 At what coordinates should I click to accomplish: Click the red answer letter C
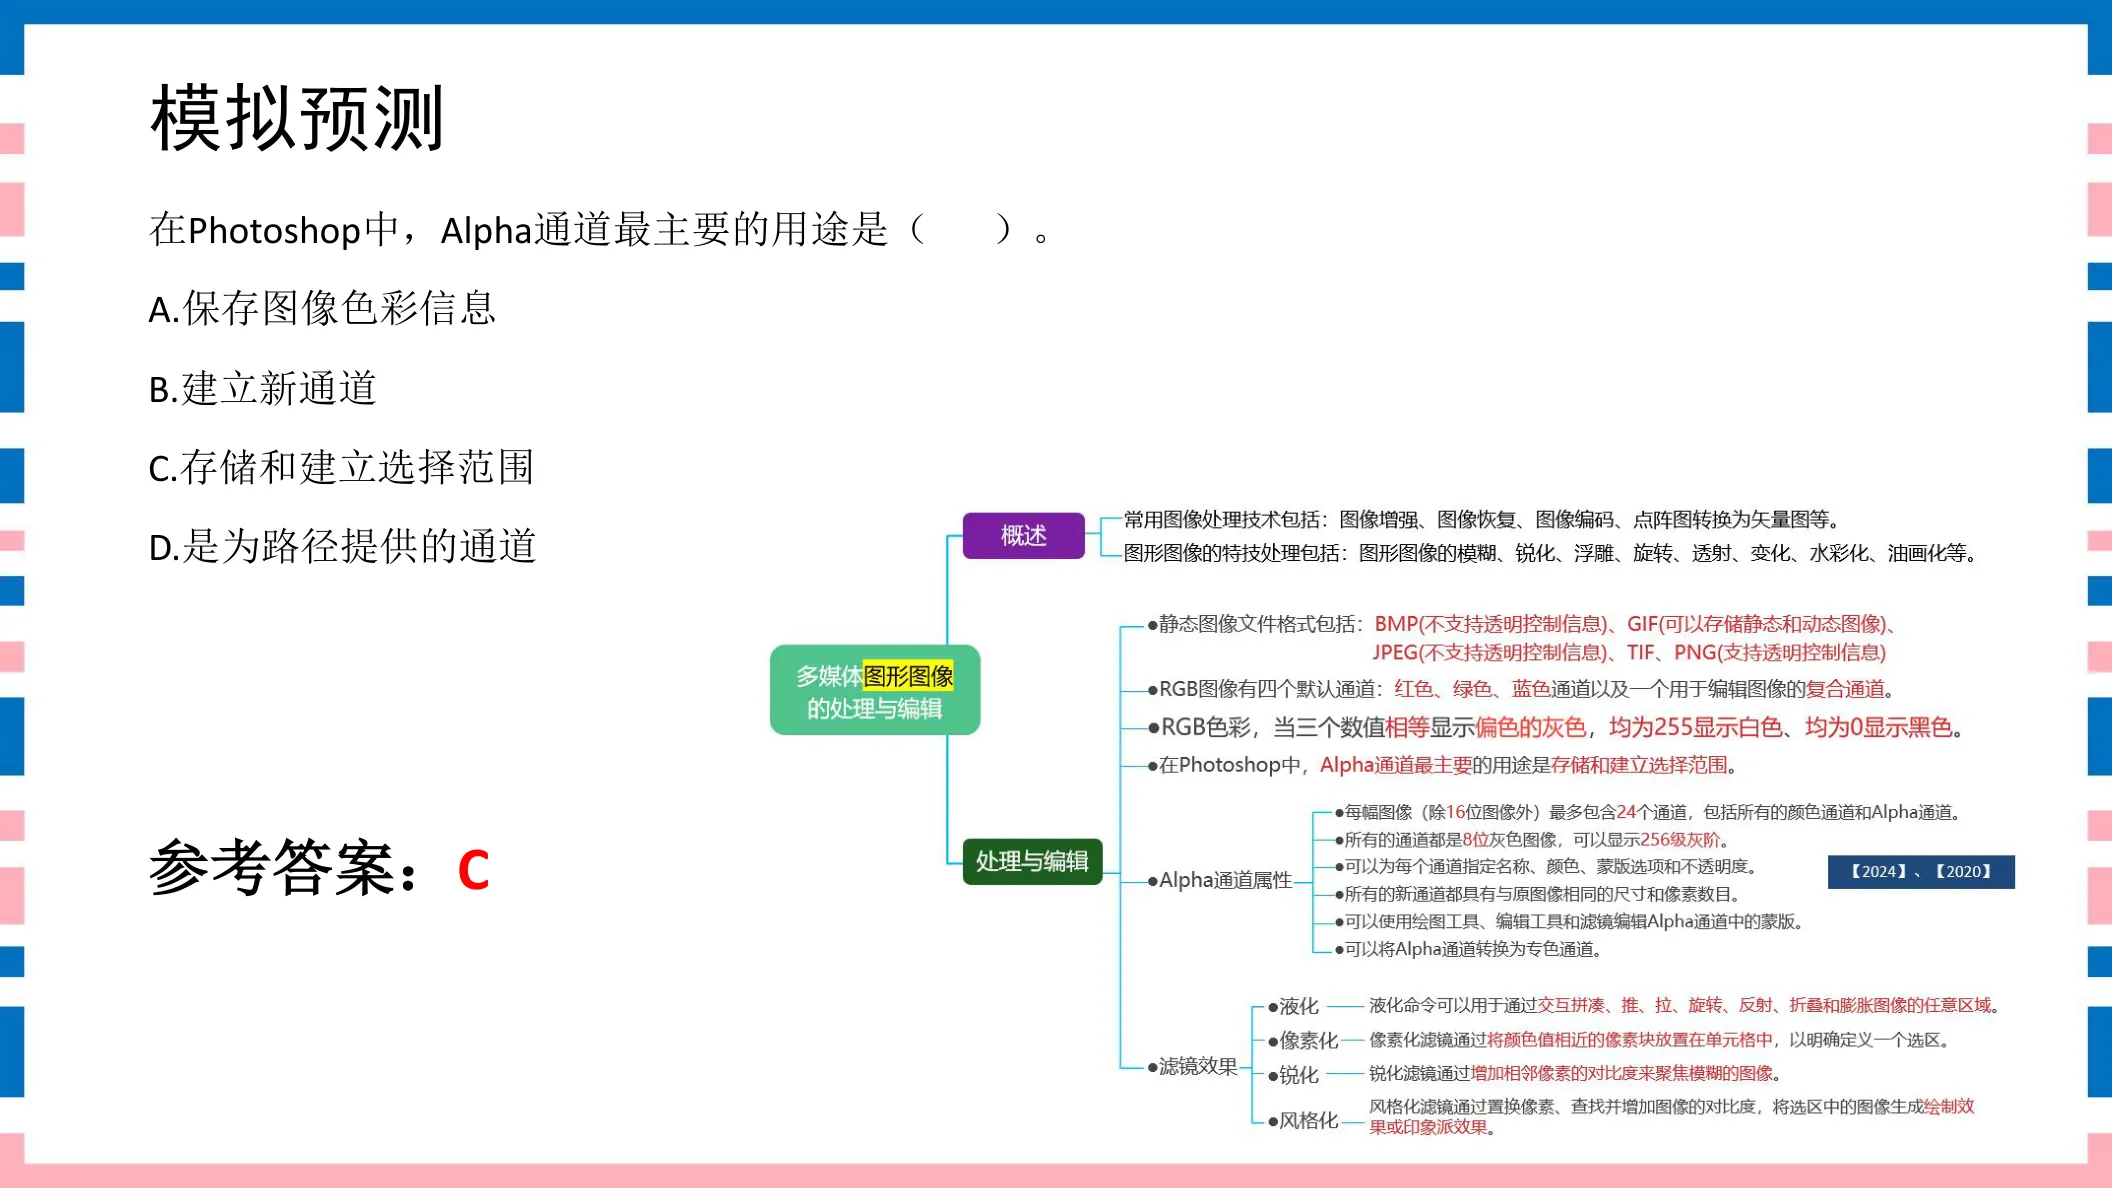click(x=473, y=870)
